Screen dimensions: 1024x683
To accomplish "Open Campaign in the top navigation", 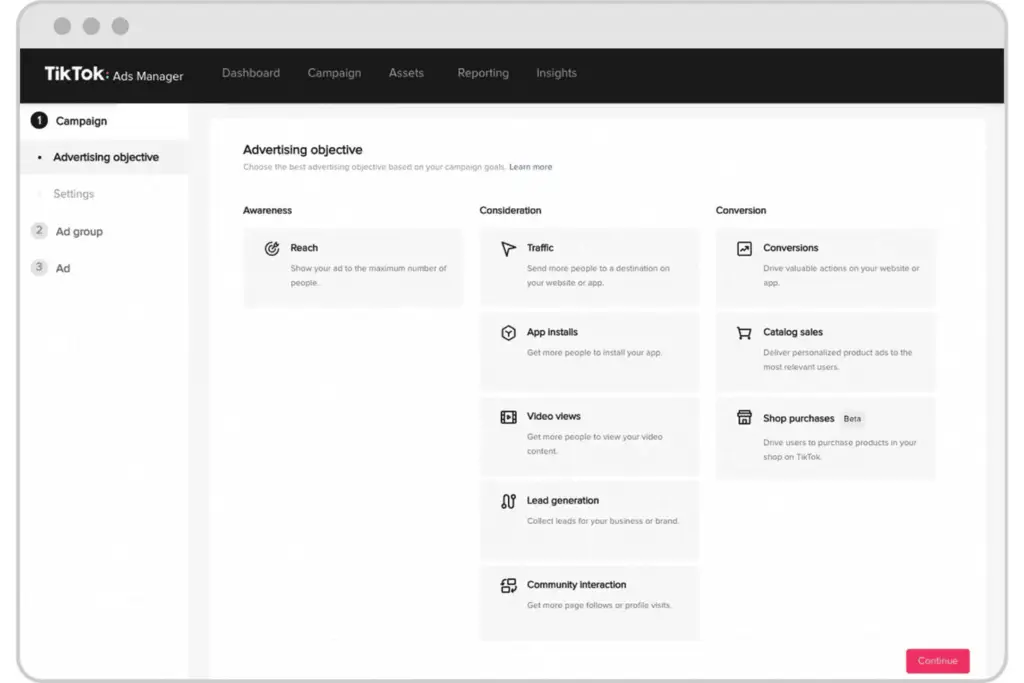I will (334, 73).
